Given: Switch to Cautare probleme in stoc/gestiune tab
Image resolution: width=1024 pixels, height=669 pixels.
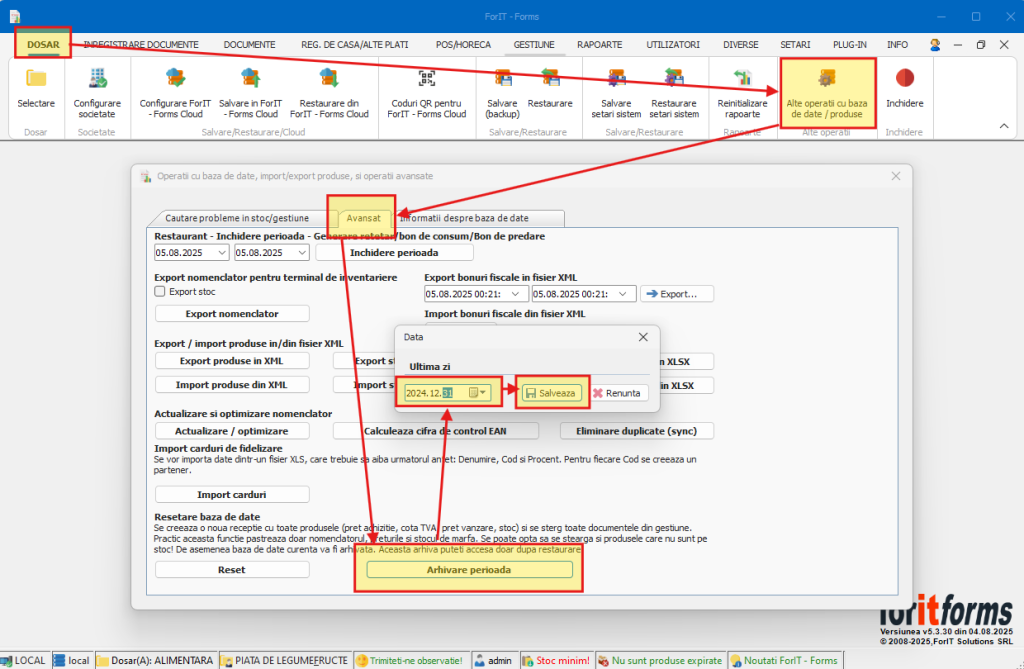Looking at the screenshot, I should (x=237, y=218).
